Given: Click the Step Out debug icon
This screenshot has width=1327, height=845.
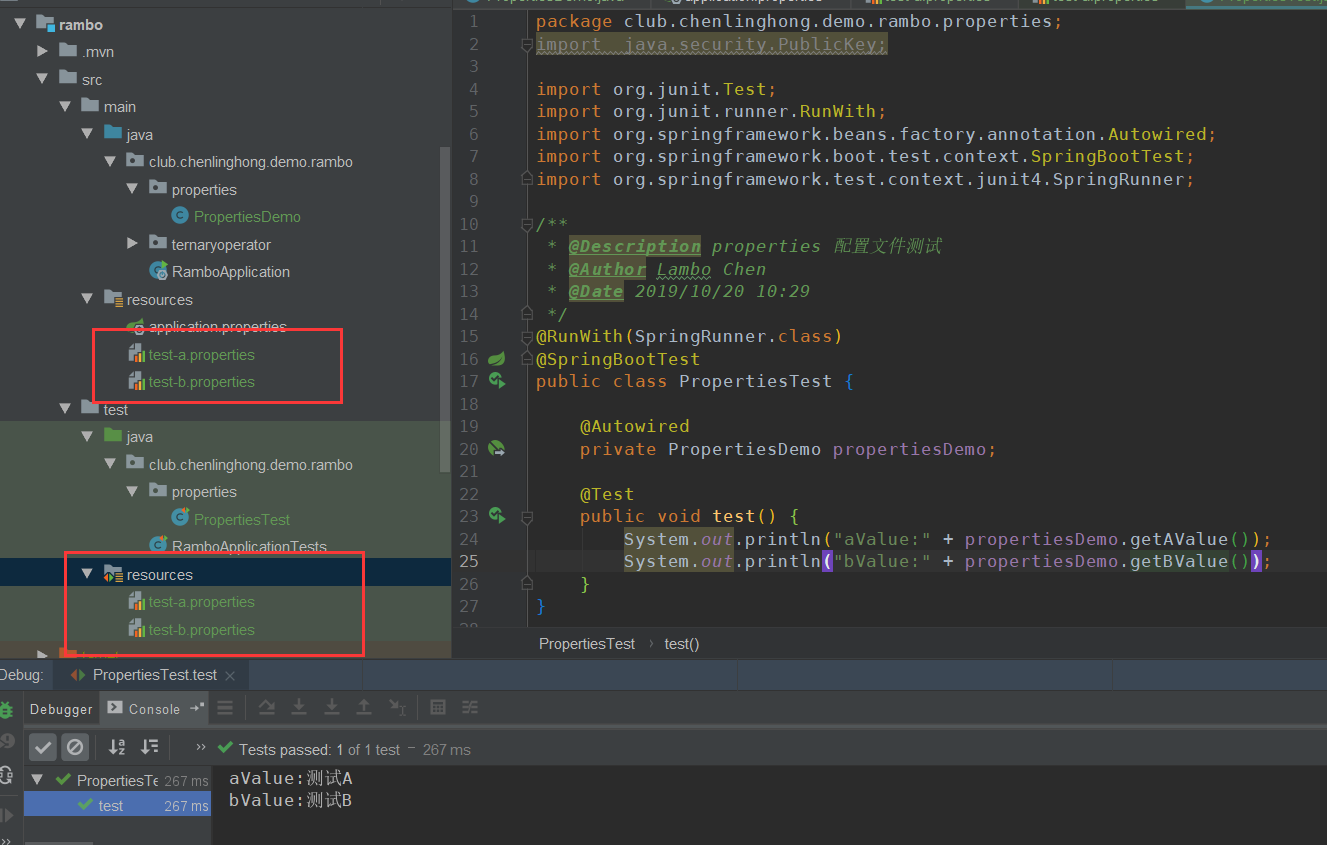Looking at the screenshot, I should click(364, 708).
